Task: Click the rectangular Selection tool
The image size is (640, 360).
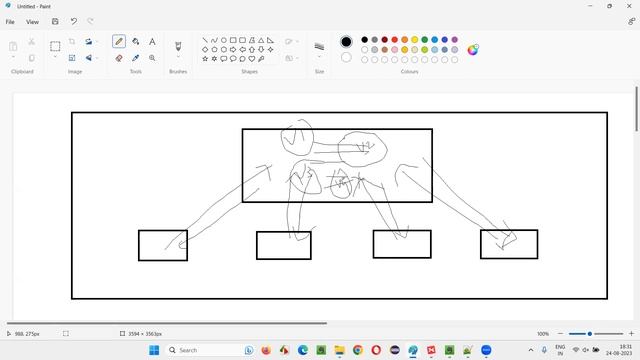Action: [x=55, y=46]
